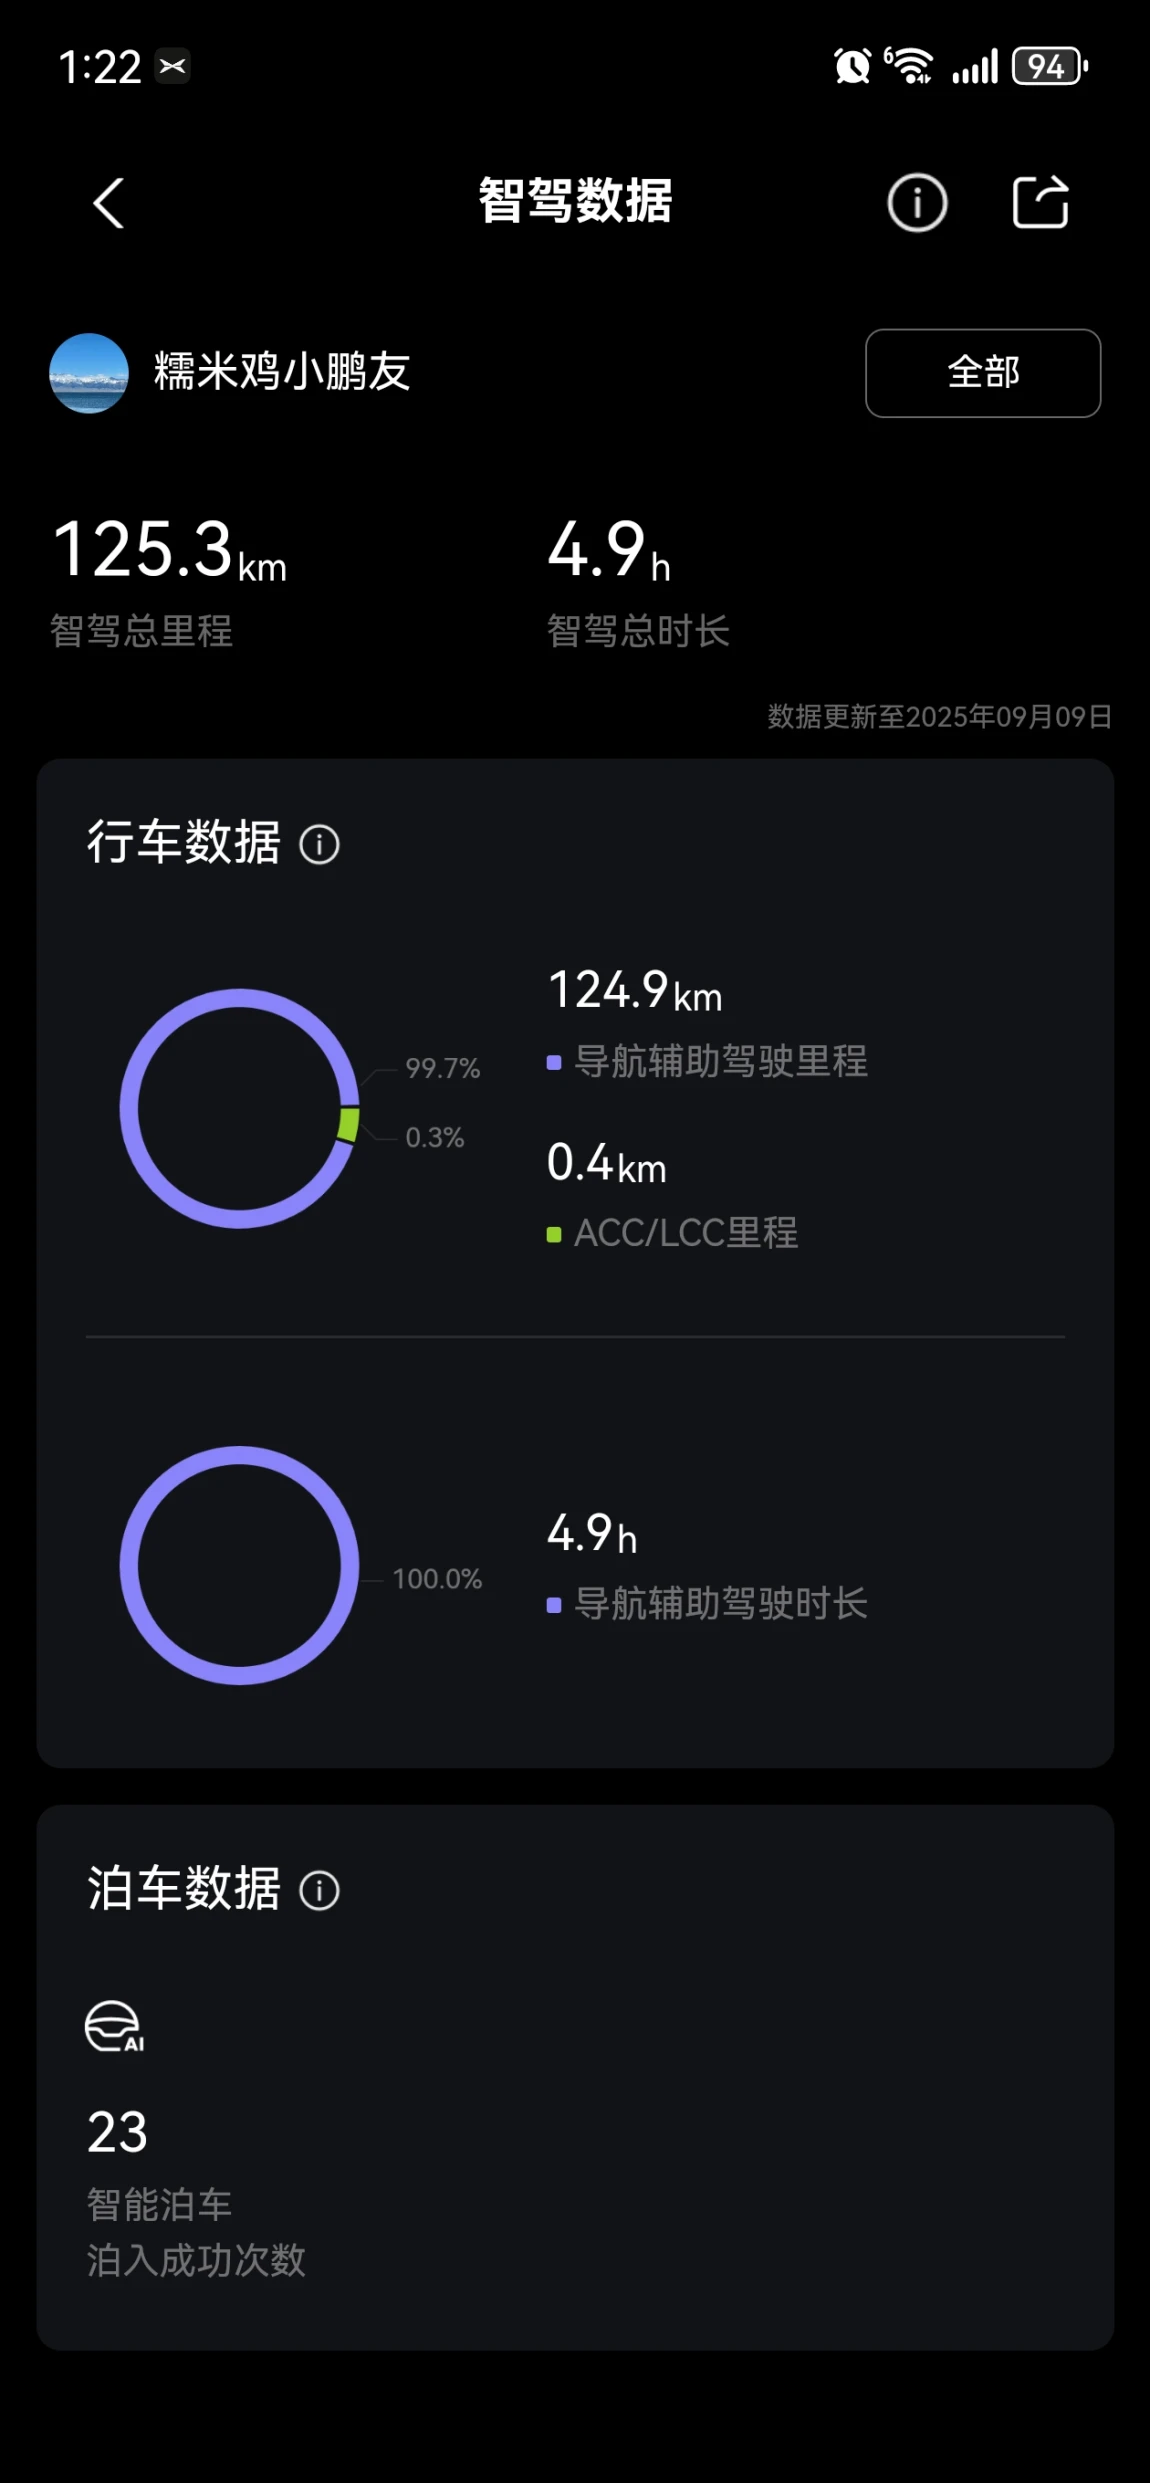The image size is (1150, 2483).
Task: Tap the green ACC/LCC里程 legend swatch
Action: click(x=554, y=1235)
